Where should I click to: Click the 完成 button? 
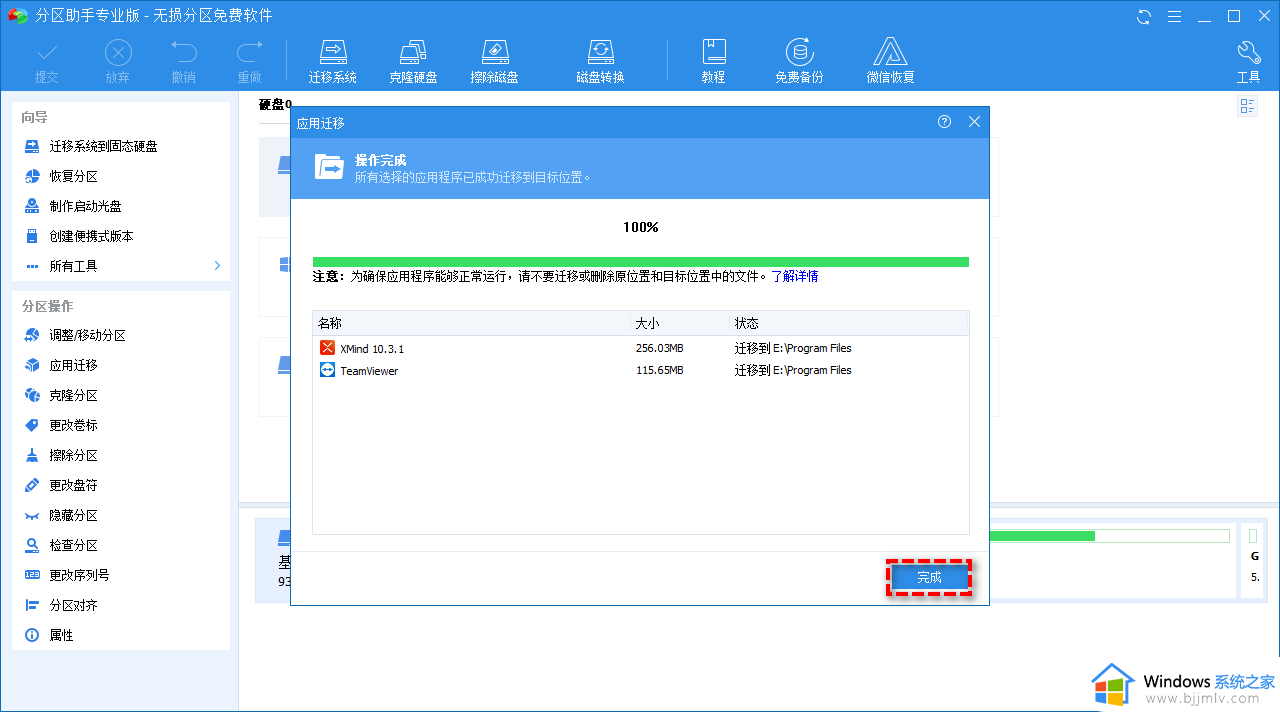929,578
